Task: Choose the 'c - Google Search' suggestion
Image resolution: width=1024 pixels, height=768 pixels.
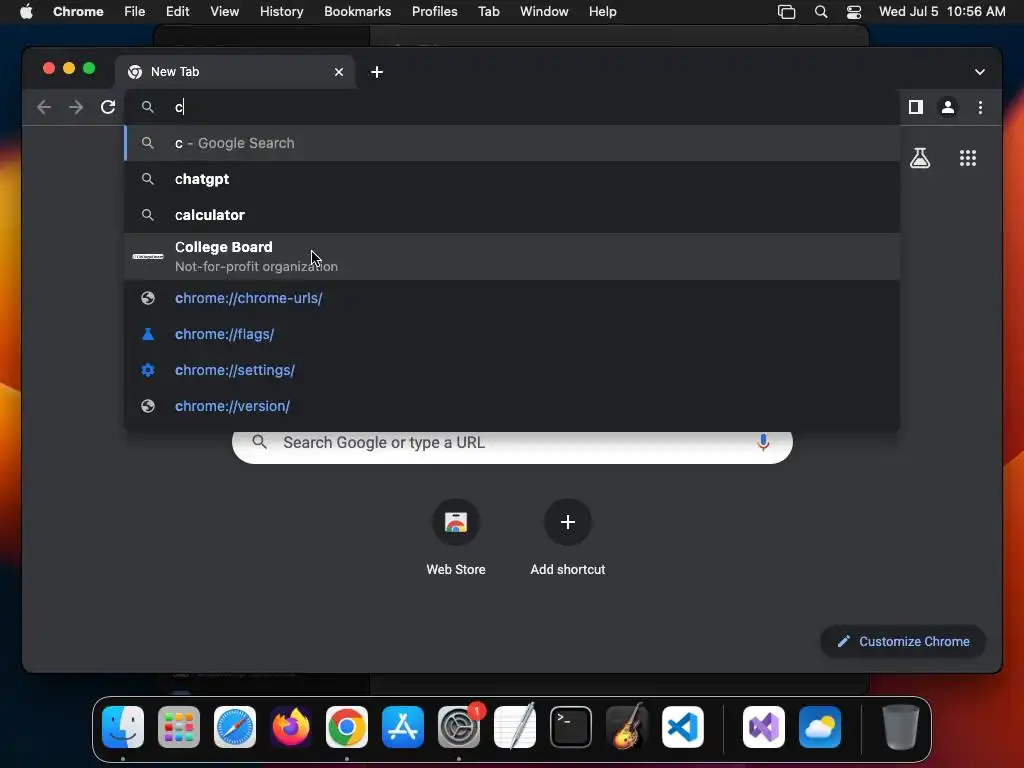Action: click(x=512, y=143)
